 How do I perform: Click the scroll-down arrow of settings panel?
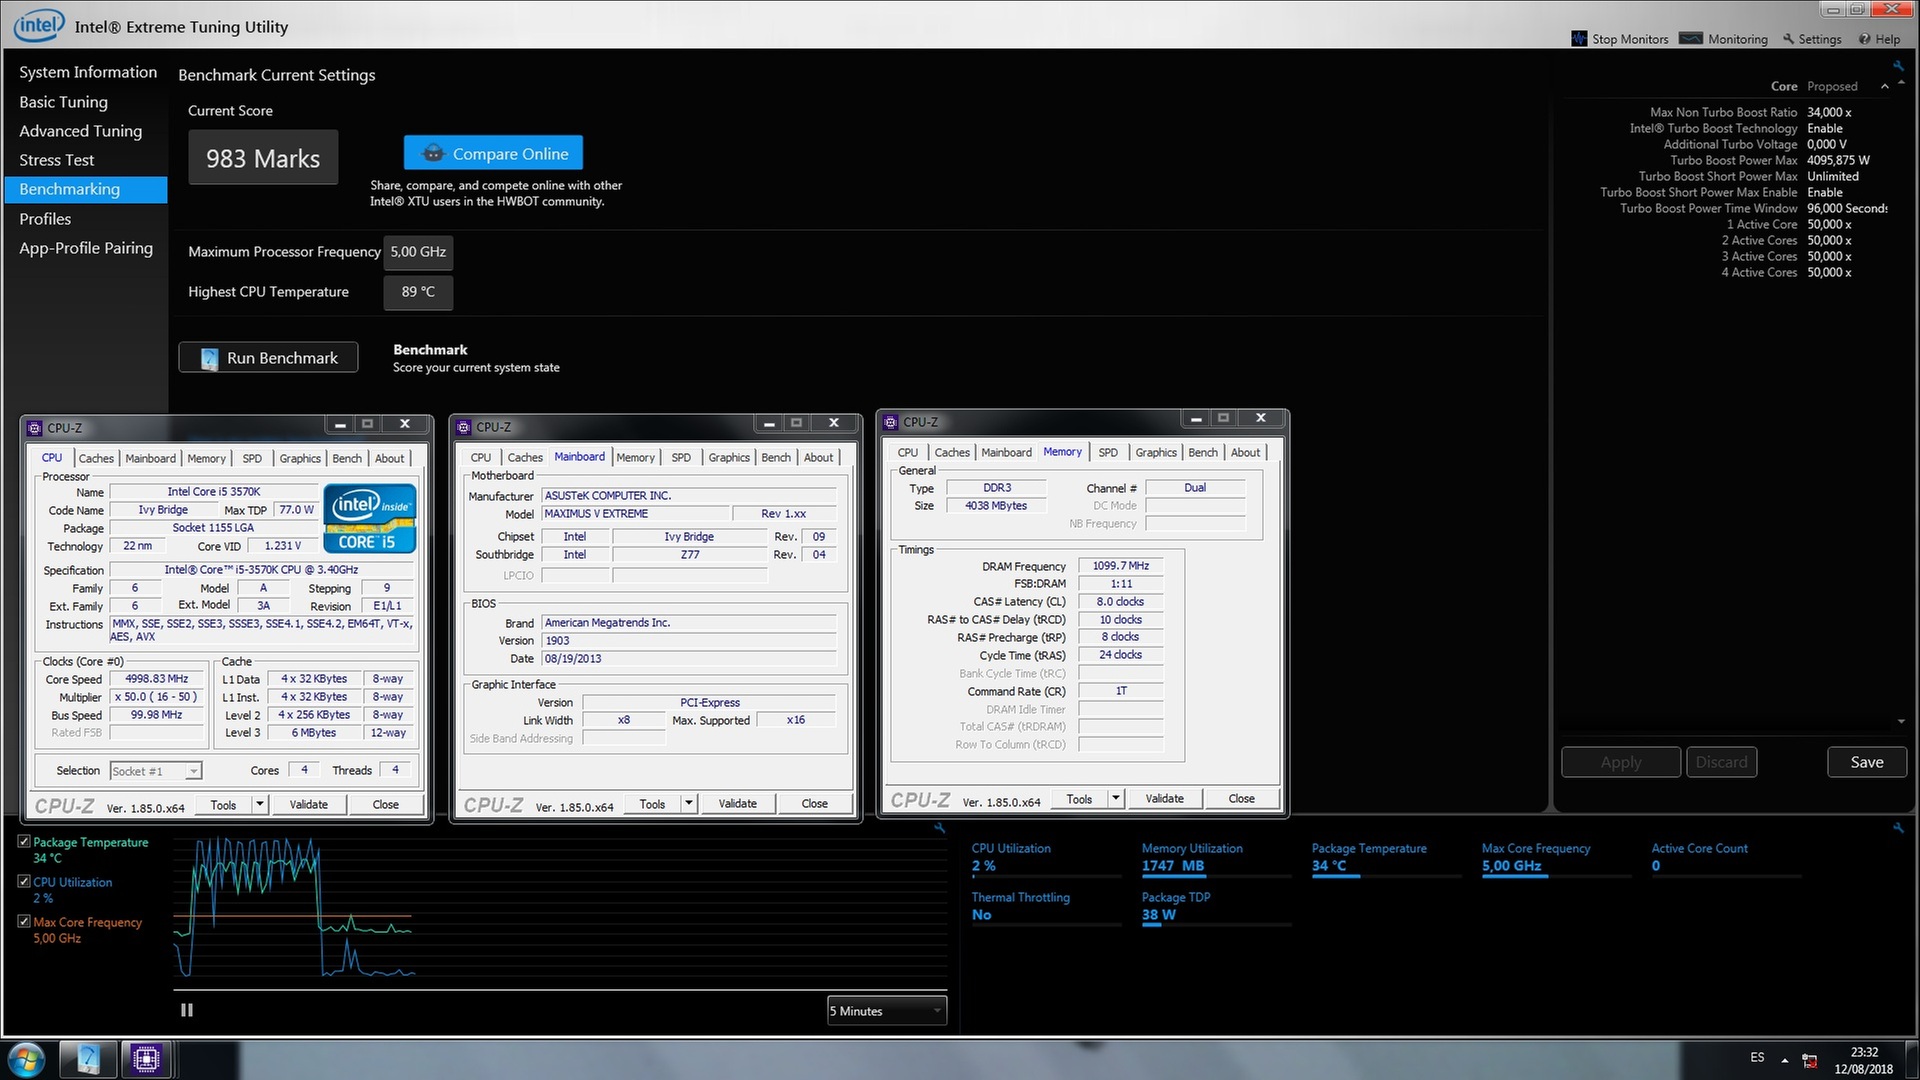[x=1901, y=721]
